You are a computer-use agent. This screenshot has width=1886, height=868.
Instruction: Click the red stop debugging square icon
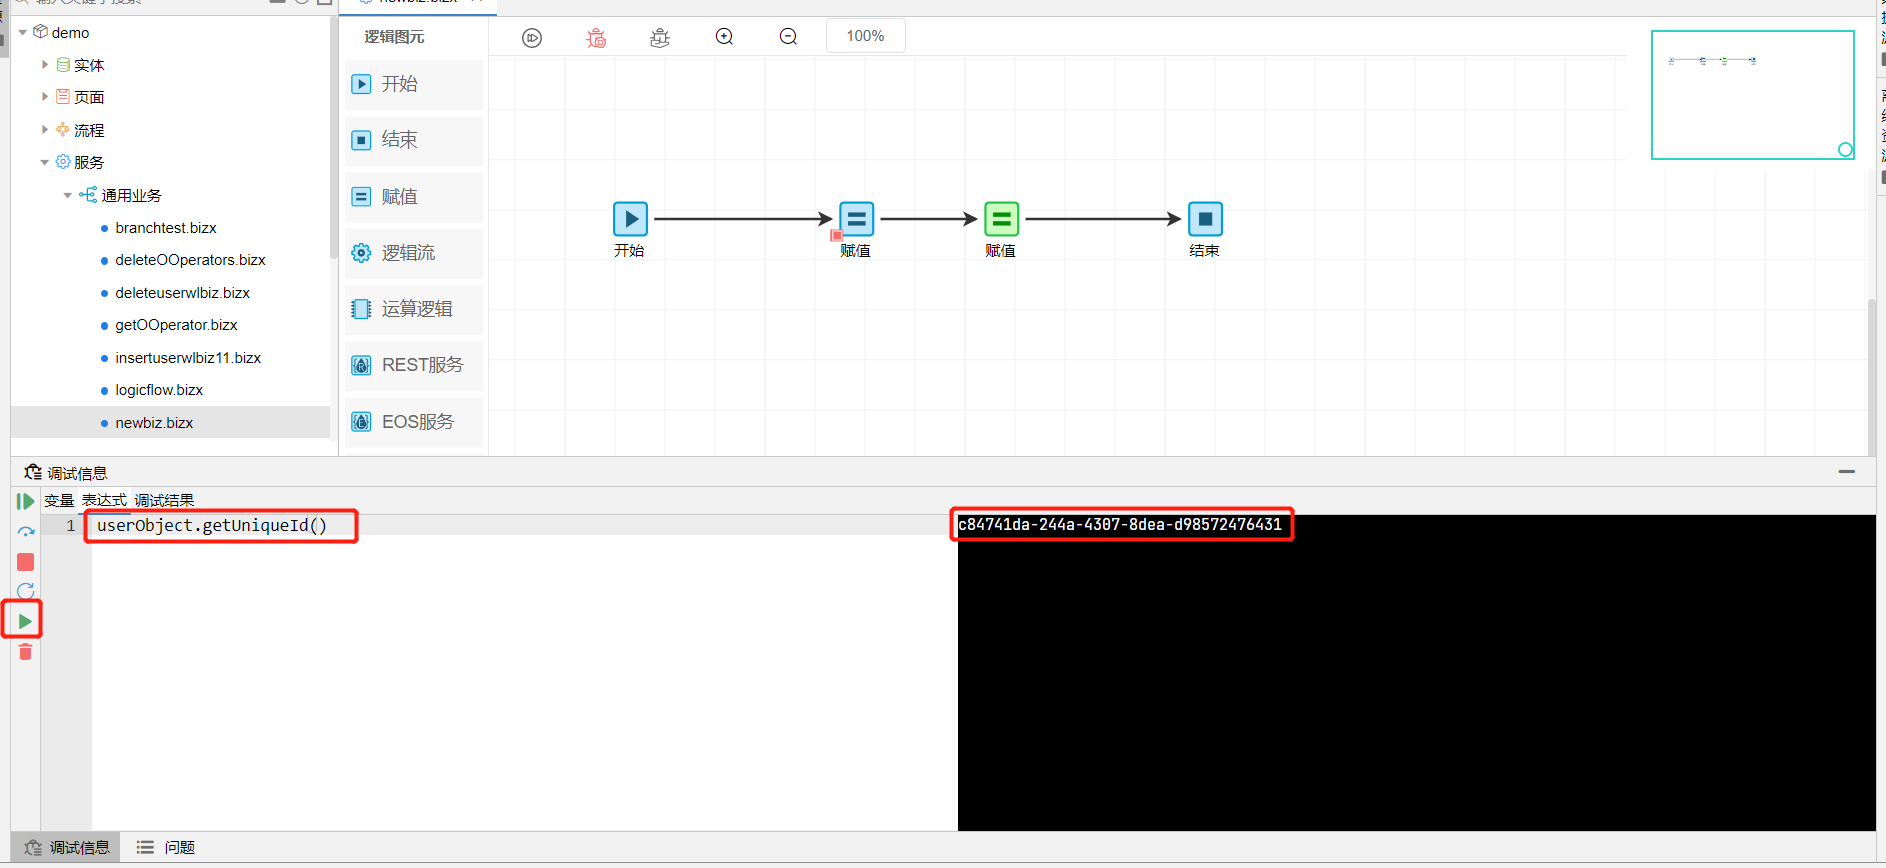point(26,562)
